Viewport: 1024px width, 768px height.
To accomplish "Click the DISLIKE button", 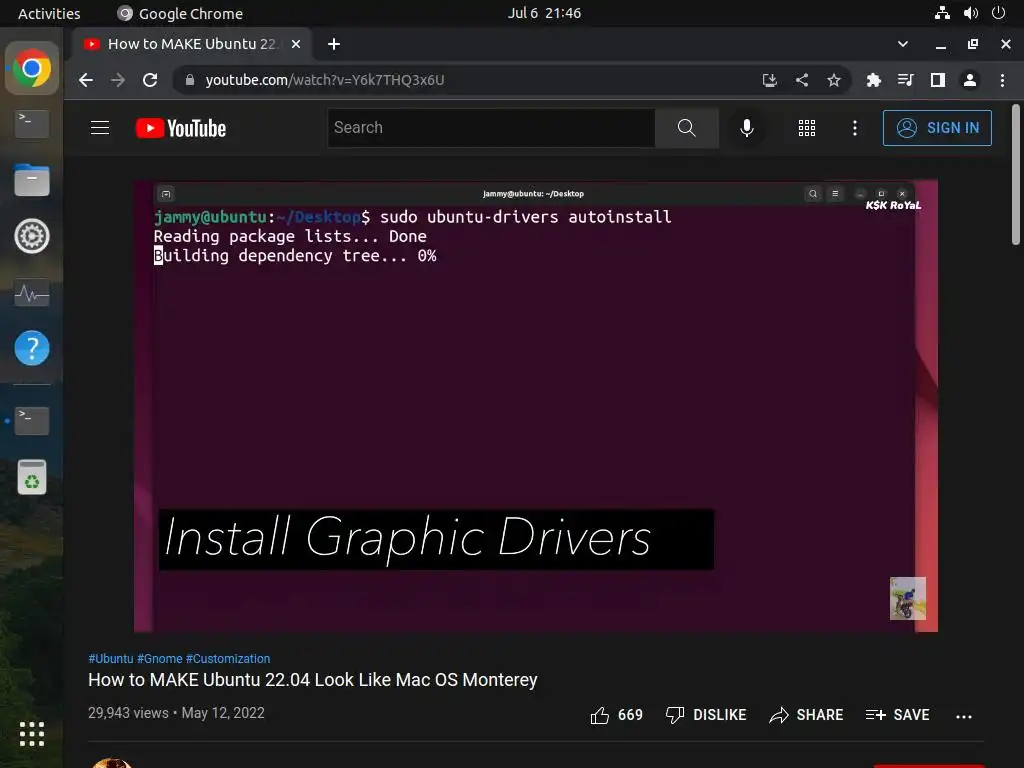I will point(706,715).
